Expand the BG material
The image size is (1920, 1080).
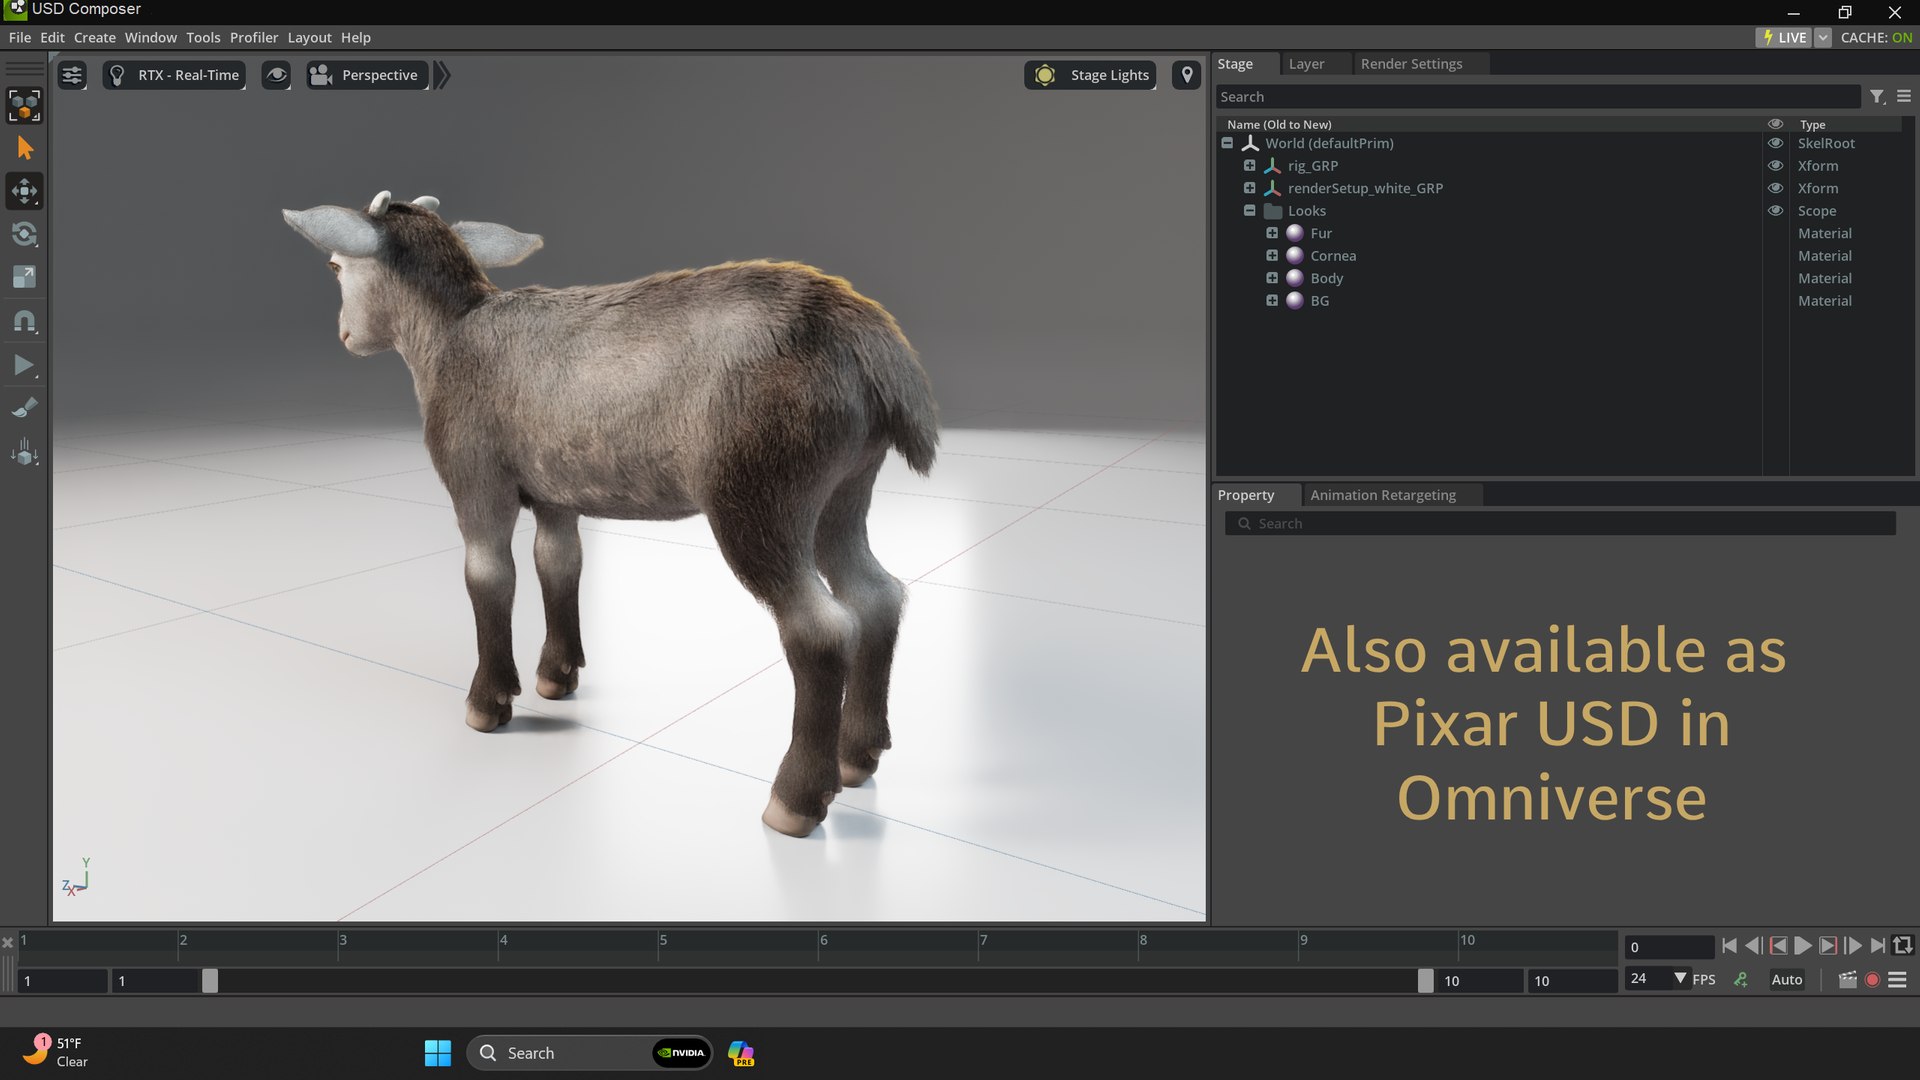coord(1272,300)
